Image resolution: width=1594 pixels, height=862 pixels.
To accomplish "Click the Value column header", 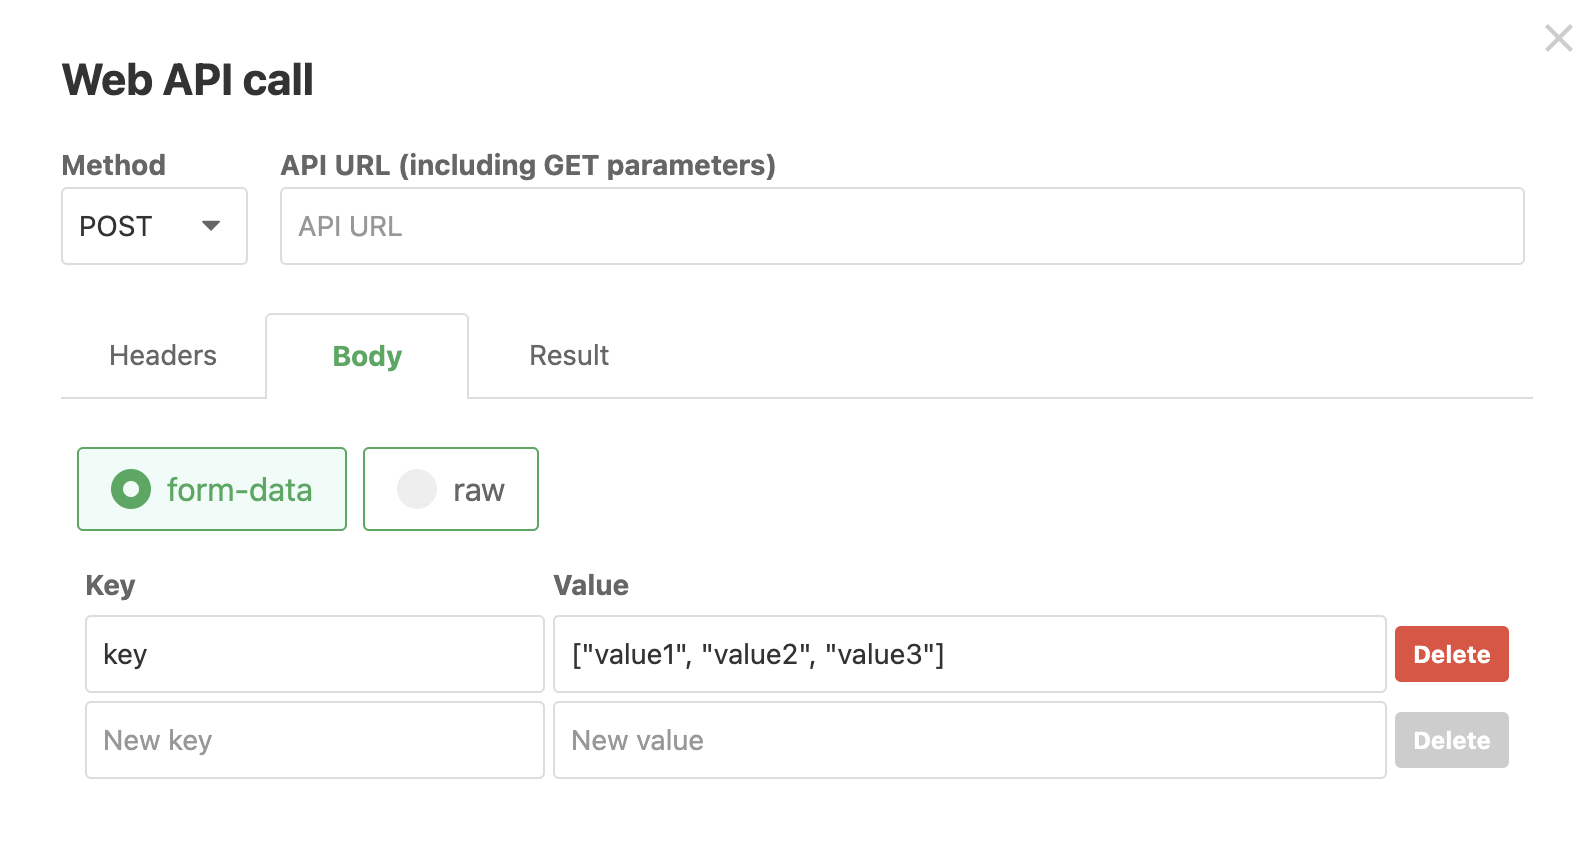I will click(x=591, y=586).
